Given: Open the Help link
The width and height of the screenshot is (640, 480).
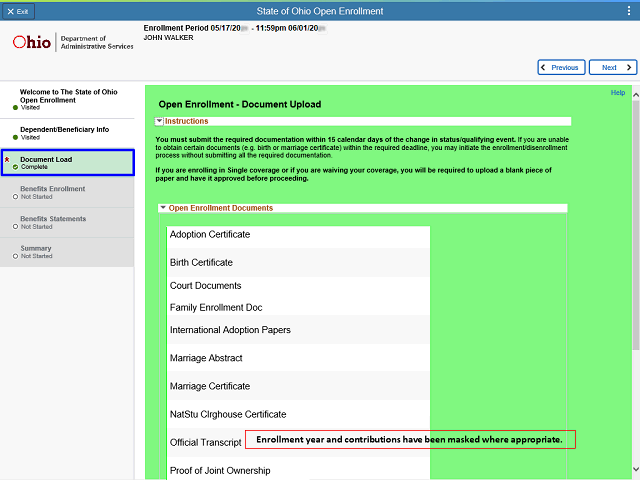Looking at the screenshot, I should (618, 93).
